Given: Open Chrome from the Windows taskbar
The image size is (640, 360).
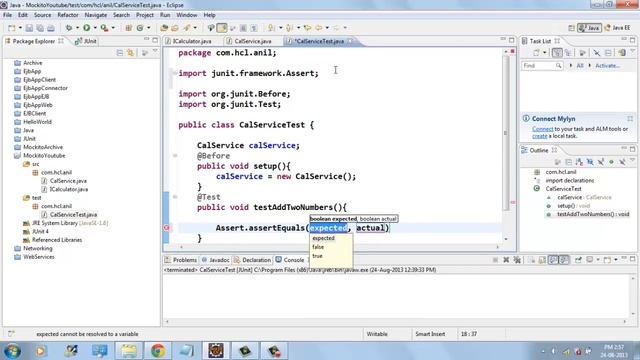Looking at the screenshot, I should pyautogui.click(x=158, y=351).
